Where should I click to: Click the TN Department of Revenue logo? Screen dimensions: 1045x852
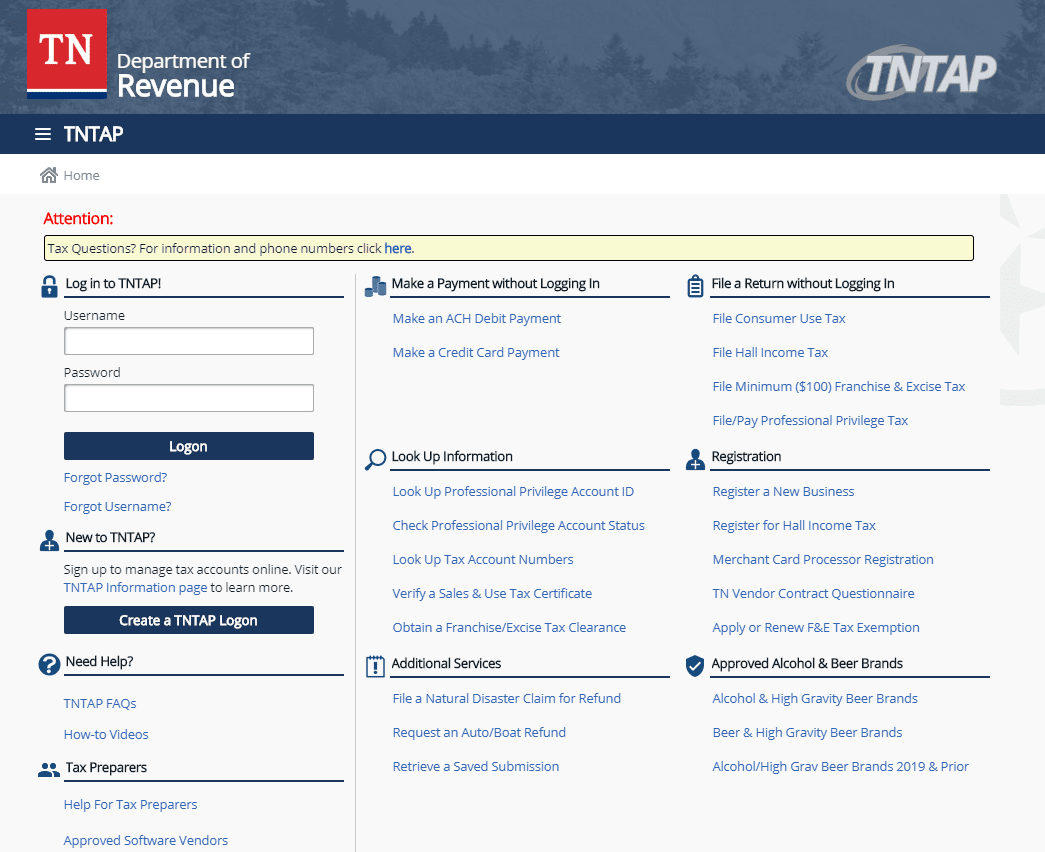point(139,55)
